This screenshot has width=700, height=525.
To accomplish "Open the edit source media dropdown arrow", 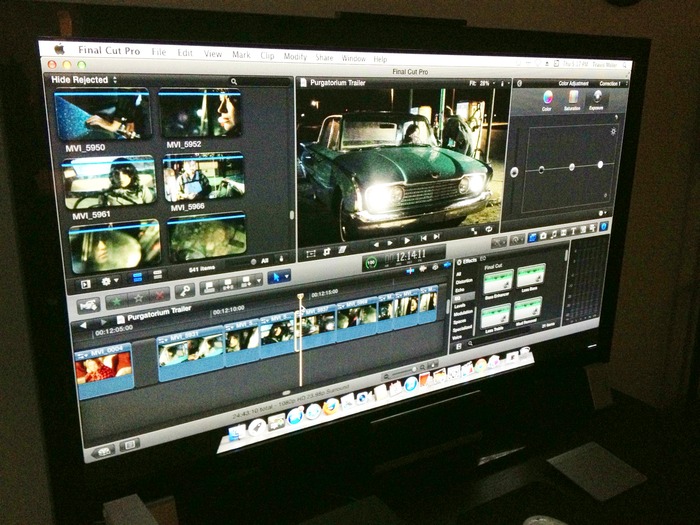I will (x=259, y=280).
